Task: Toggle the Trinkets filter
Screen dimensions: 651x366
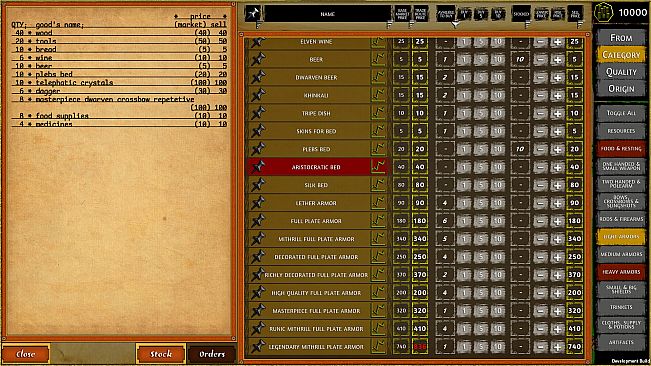Action: coord(621,307)
